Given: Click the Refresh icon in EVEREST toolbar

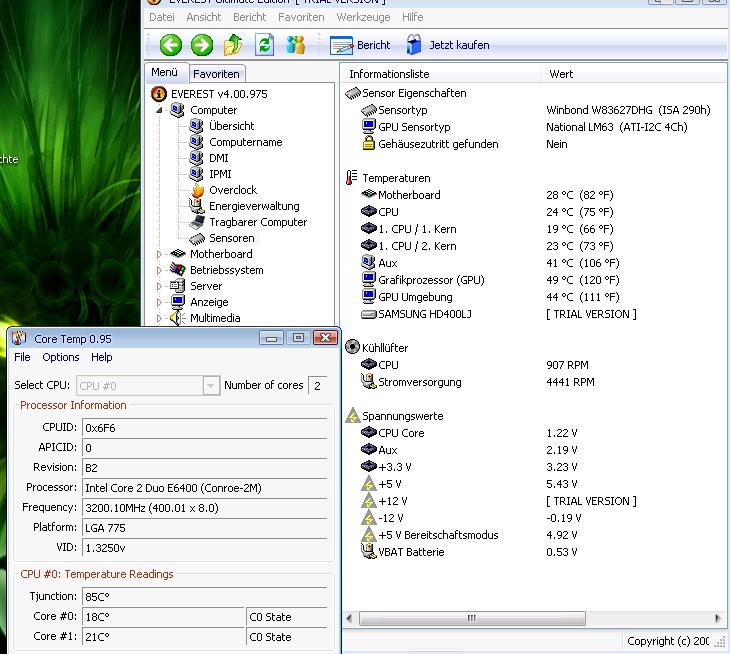Looking at the screenshot, I should click(x=264, y=45).
